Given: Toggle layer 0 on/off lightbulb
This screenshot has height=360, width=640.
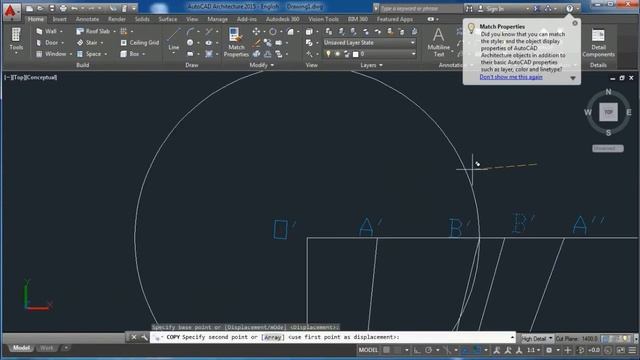Looking at the screenshot, I should pos(328,54).
